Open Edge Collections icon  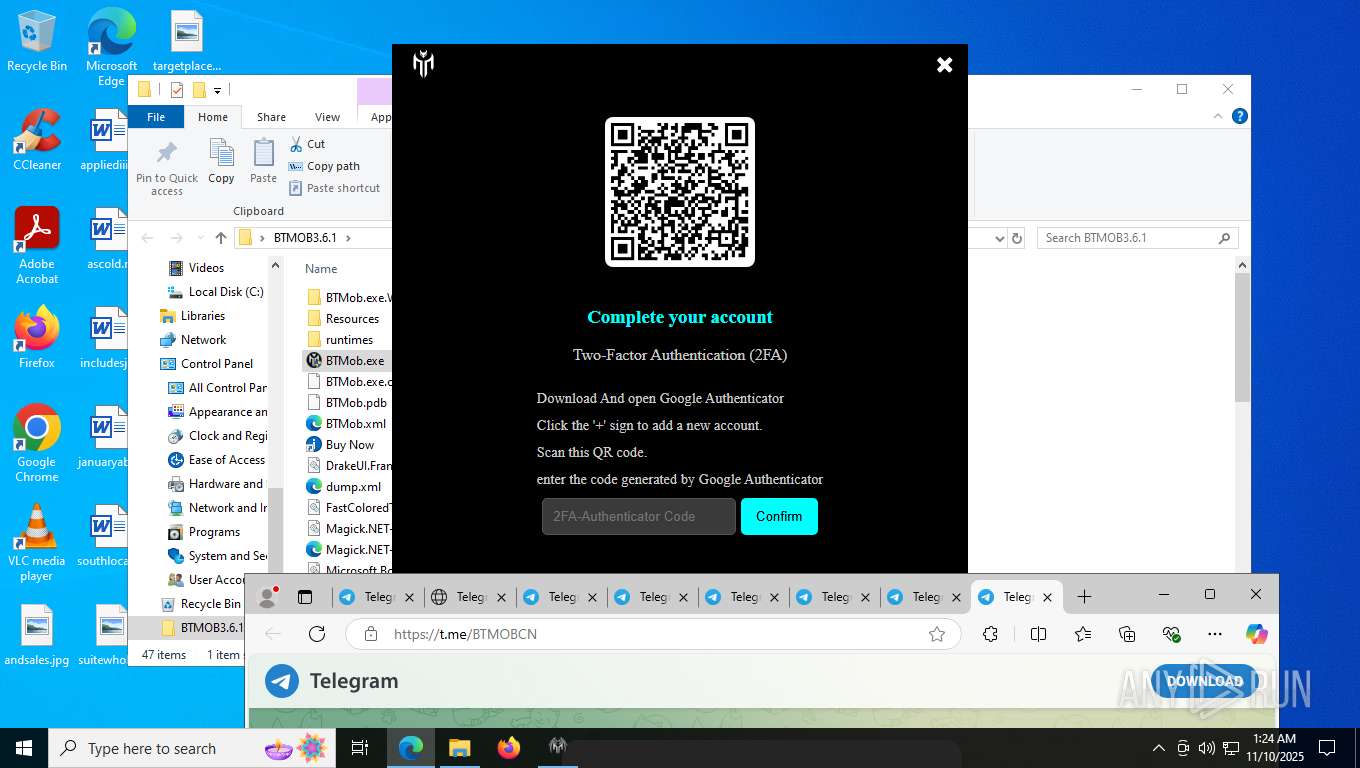click(1127, 634)
